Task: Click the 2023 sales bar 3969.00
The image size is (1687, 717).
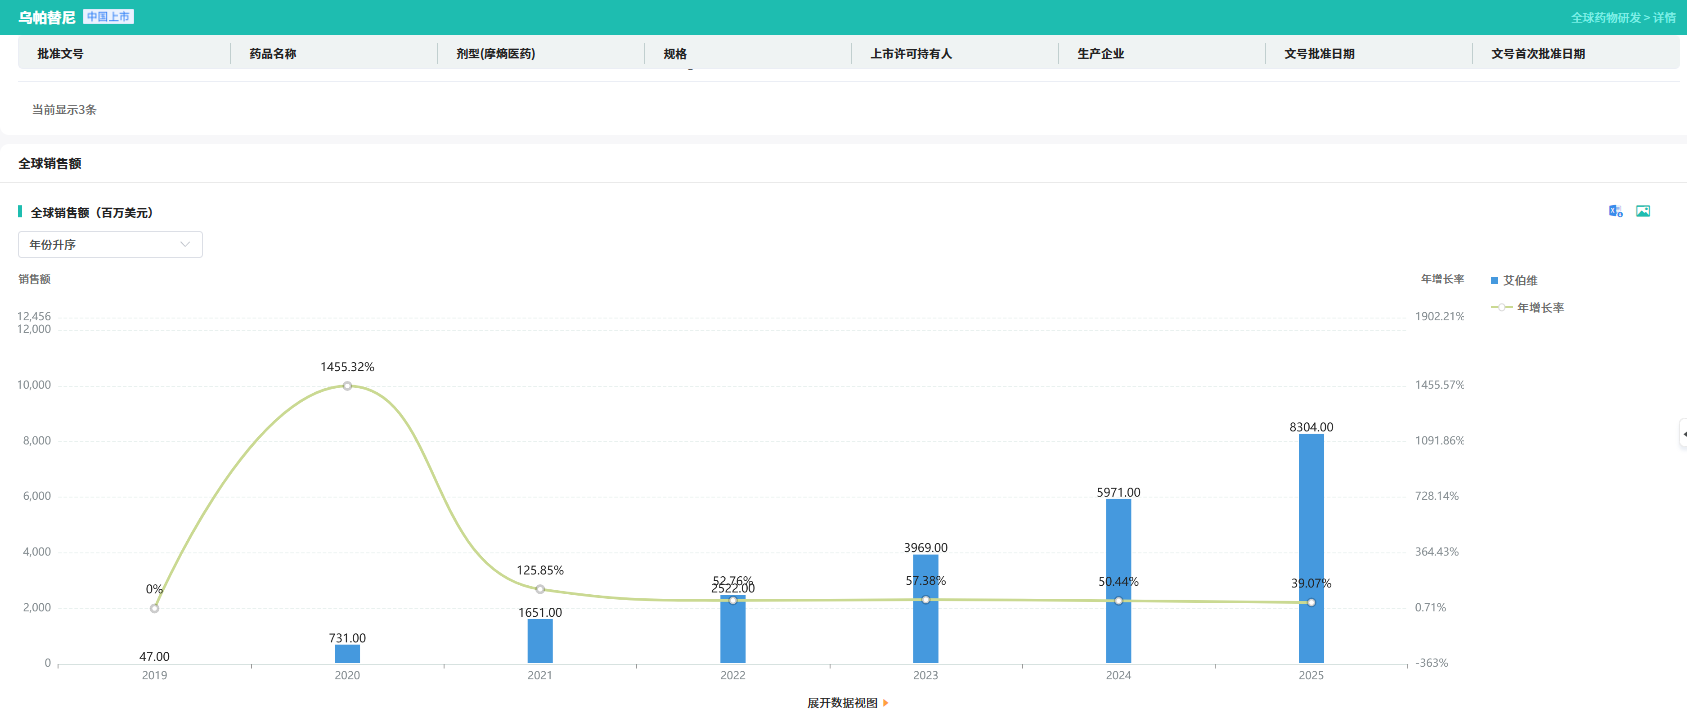Action: (926, 609)
